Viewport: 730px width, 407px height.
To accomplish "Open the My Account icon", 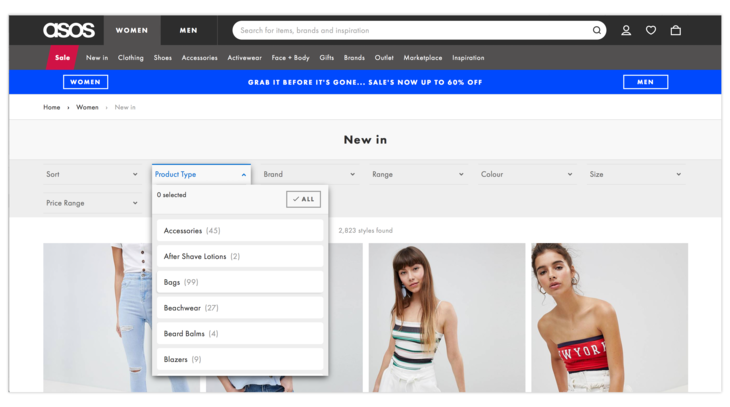I will (x=626, y=30).
